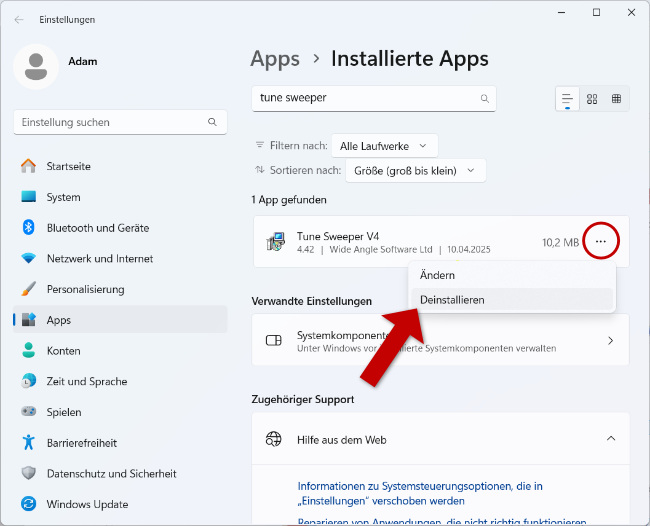Click search icon in tune sweeper field
Viewport: 650px width, 526px height.
(x=485, y=98)
